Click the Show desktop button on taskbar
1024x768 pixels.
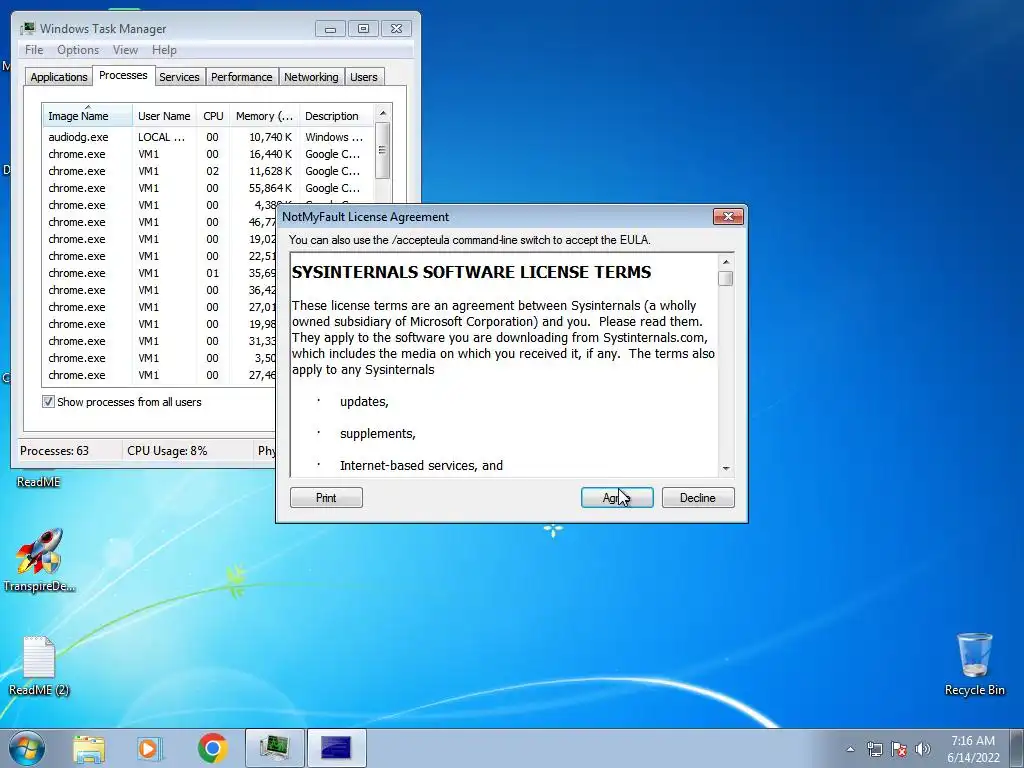point(1016,748)
